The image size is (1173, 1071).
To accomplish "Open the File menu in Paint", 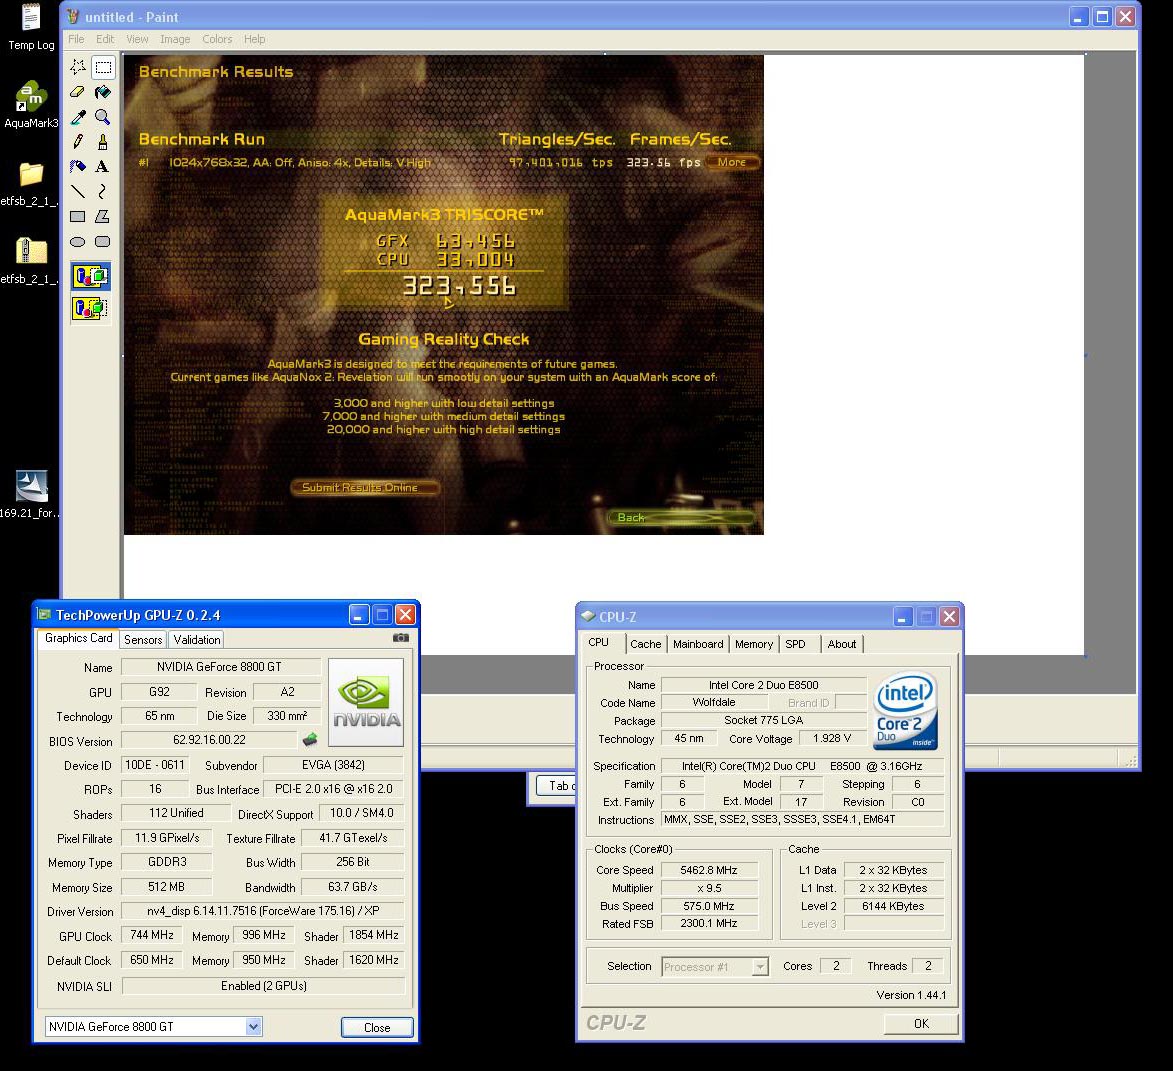I will pyautogui.click(x=76, y=39).
